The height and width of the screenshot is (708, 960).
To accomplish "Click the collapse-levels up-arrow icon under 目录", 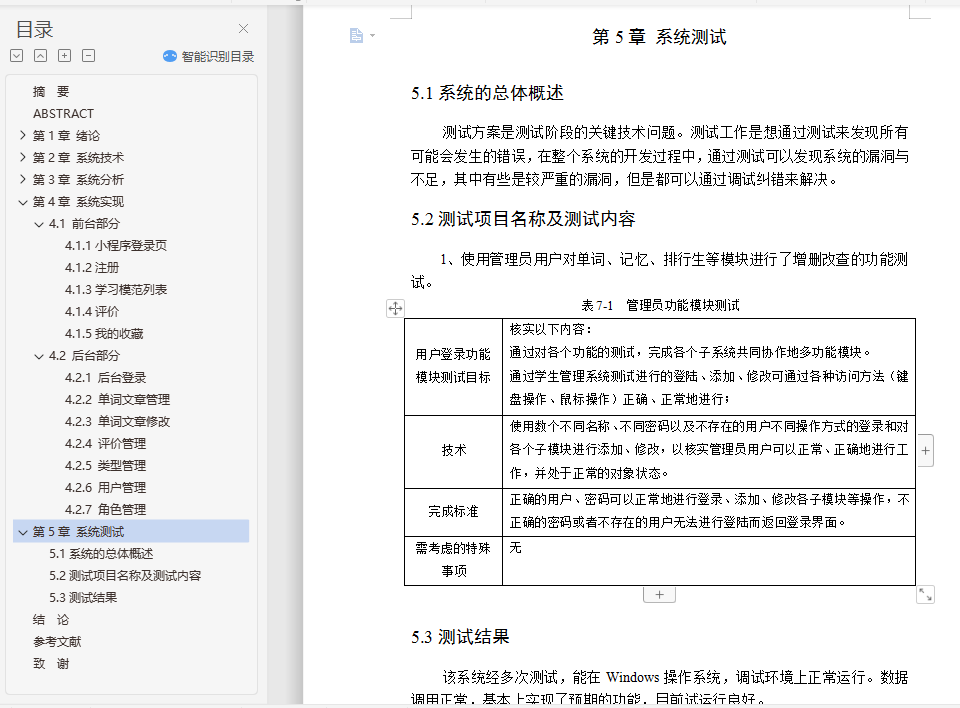I will [x=40, y=56].
